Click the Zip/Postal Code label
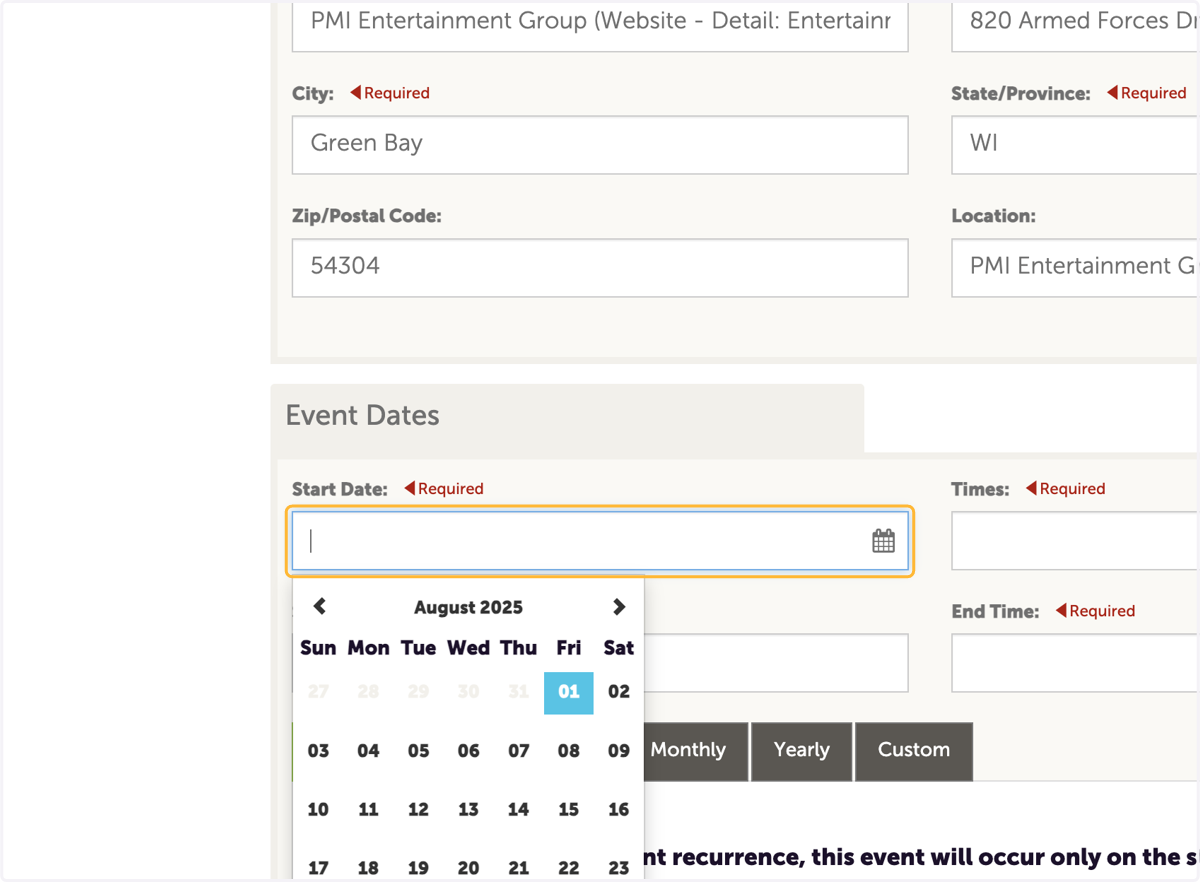Screen dimensions: 1200x882 (367, 216)
